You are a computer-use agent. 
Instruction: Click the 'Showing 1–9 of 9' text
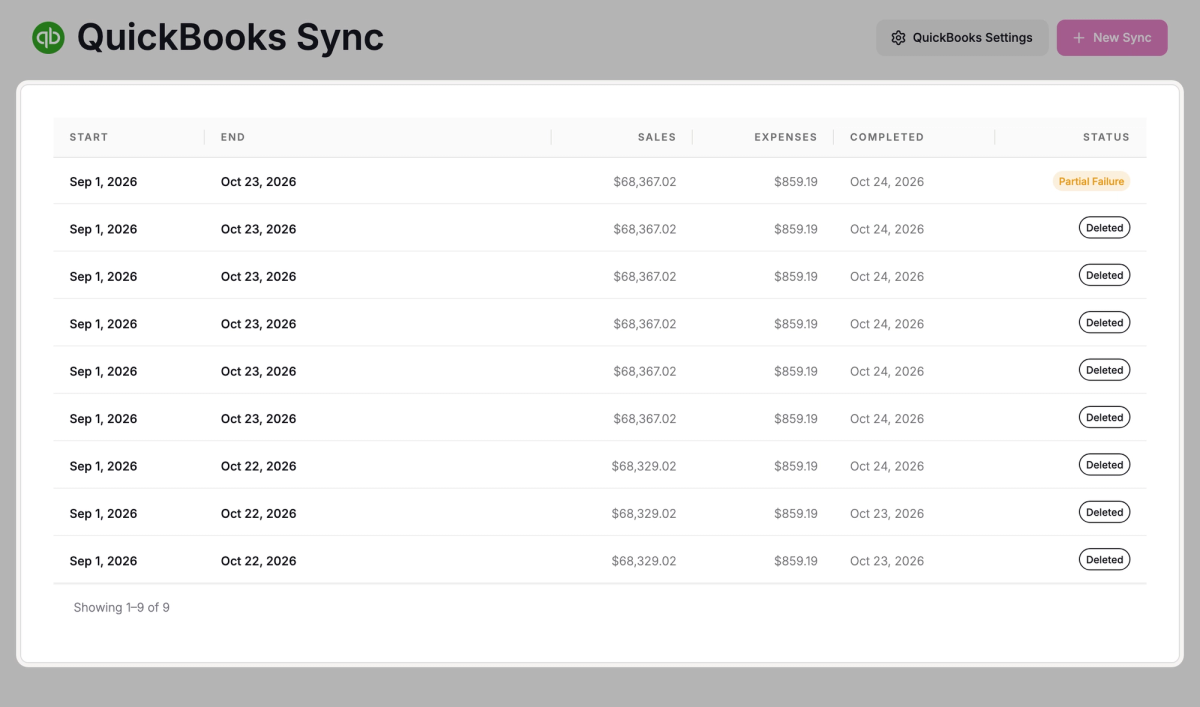coord(121,607)
